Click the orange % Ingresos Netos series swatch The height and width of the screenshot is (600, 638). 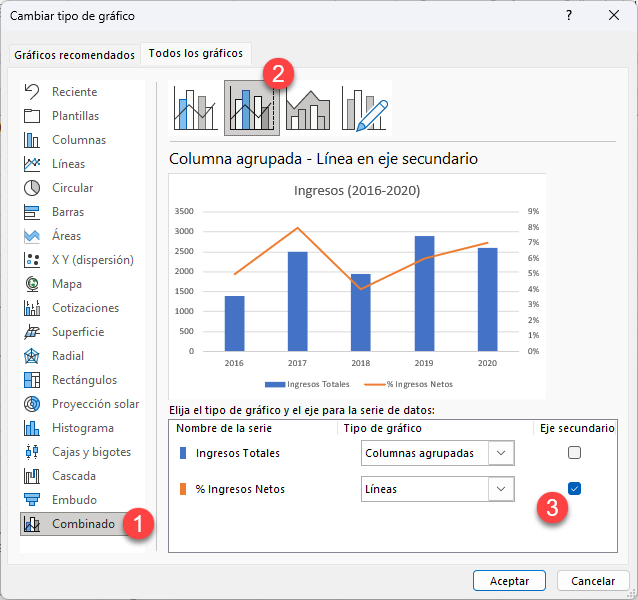[183, 489]
